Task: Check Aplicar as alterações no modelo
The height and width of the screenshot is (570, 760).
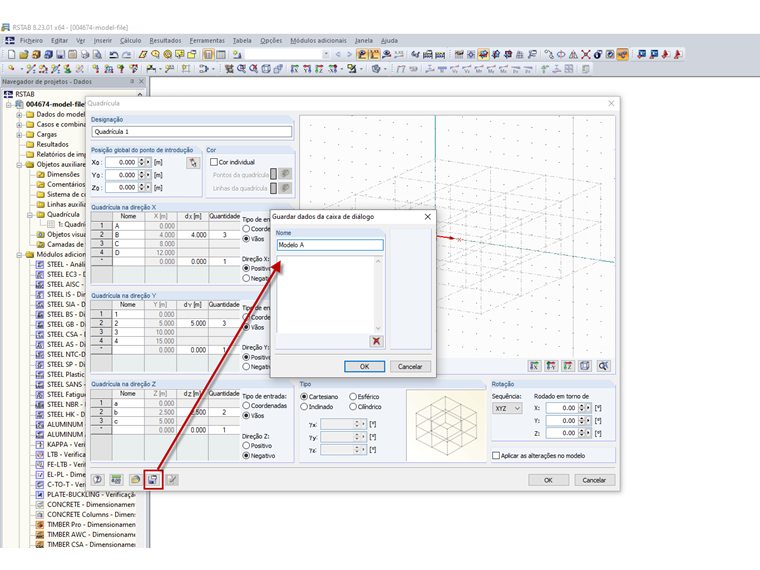Action: tap(496, 456)
